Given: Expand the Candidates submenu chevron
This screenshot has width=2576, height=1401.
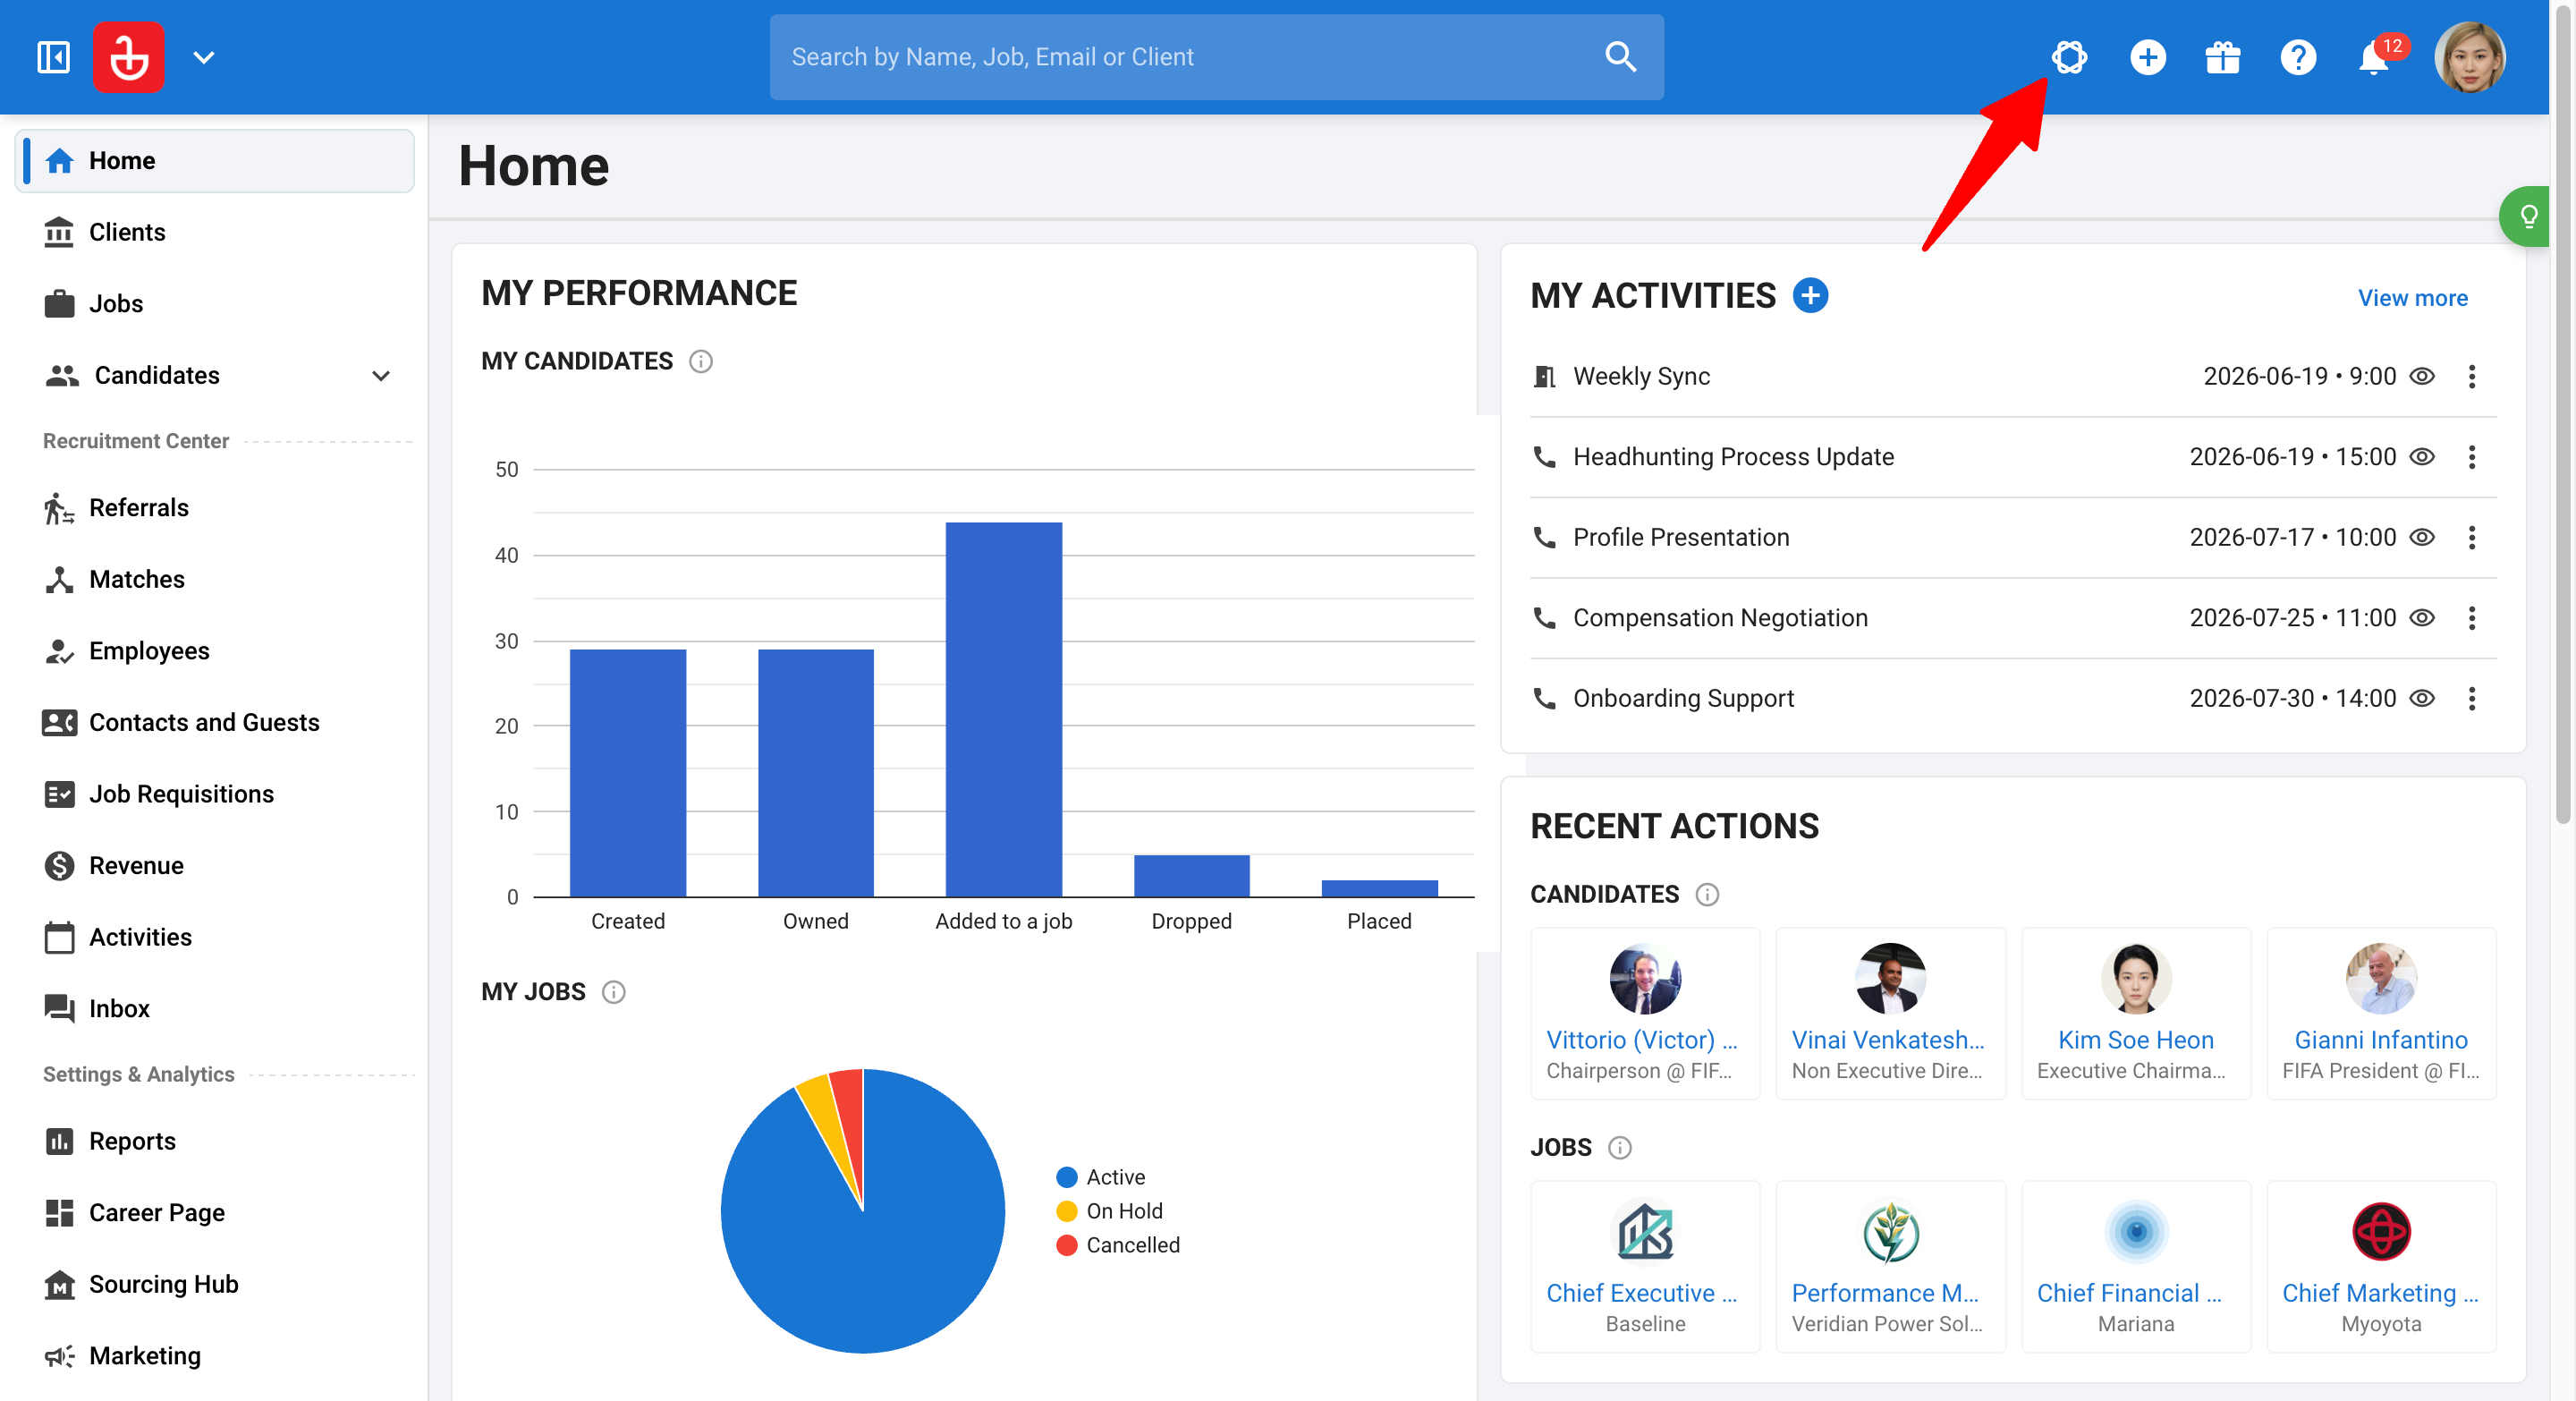Looking at the screenshot, I should pyautogui.click(x=380, y=376).
